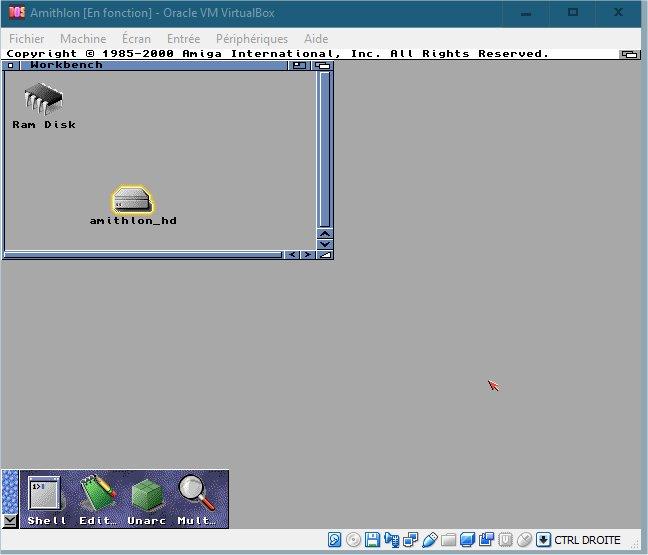Open the Périphériques menu
Screen dimensions: 648x555
pos(252,39)
